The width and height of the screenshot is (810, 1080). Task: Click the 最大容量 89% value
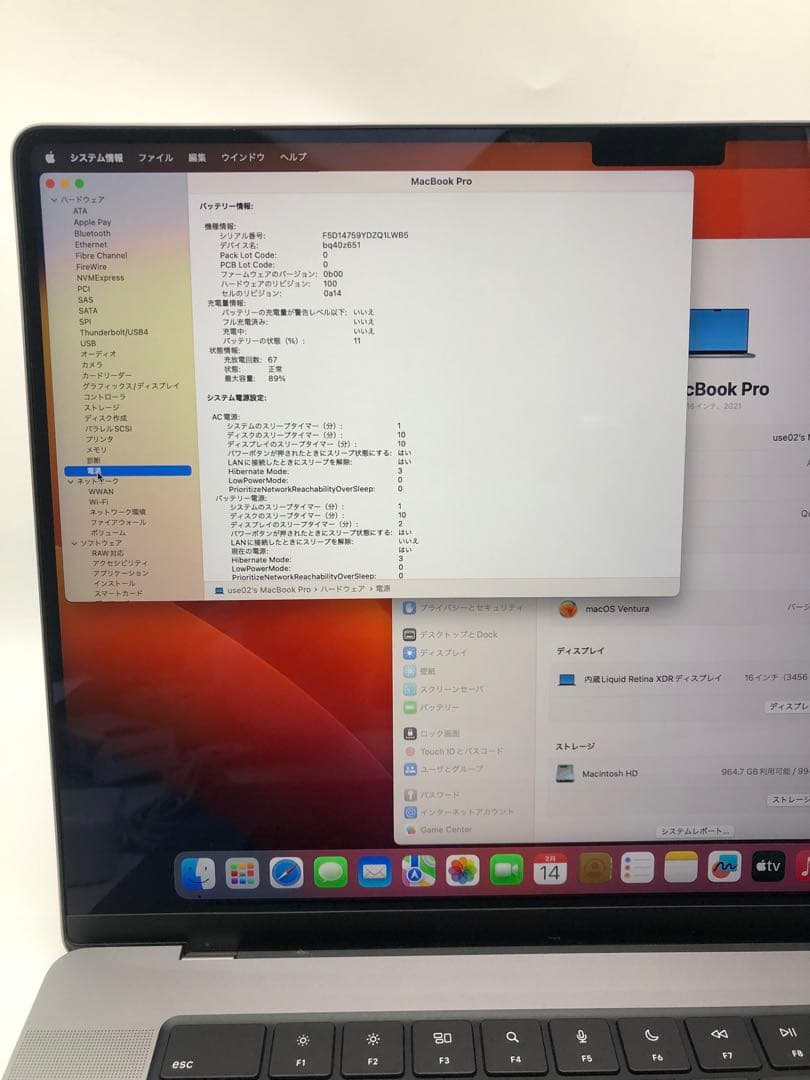[x=277, y=379]
